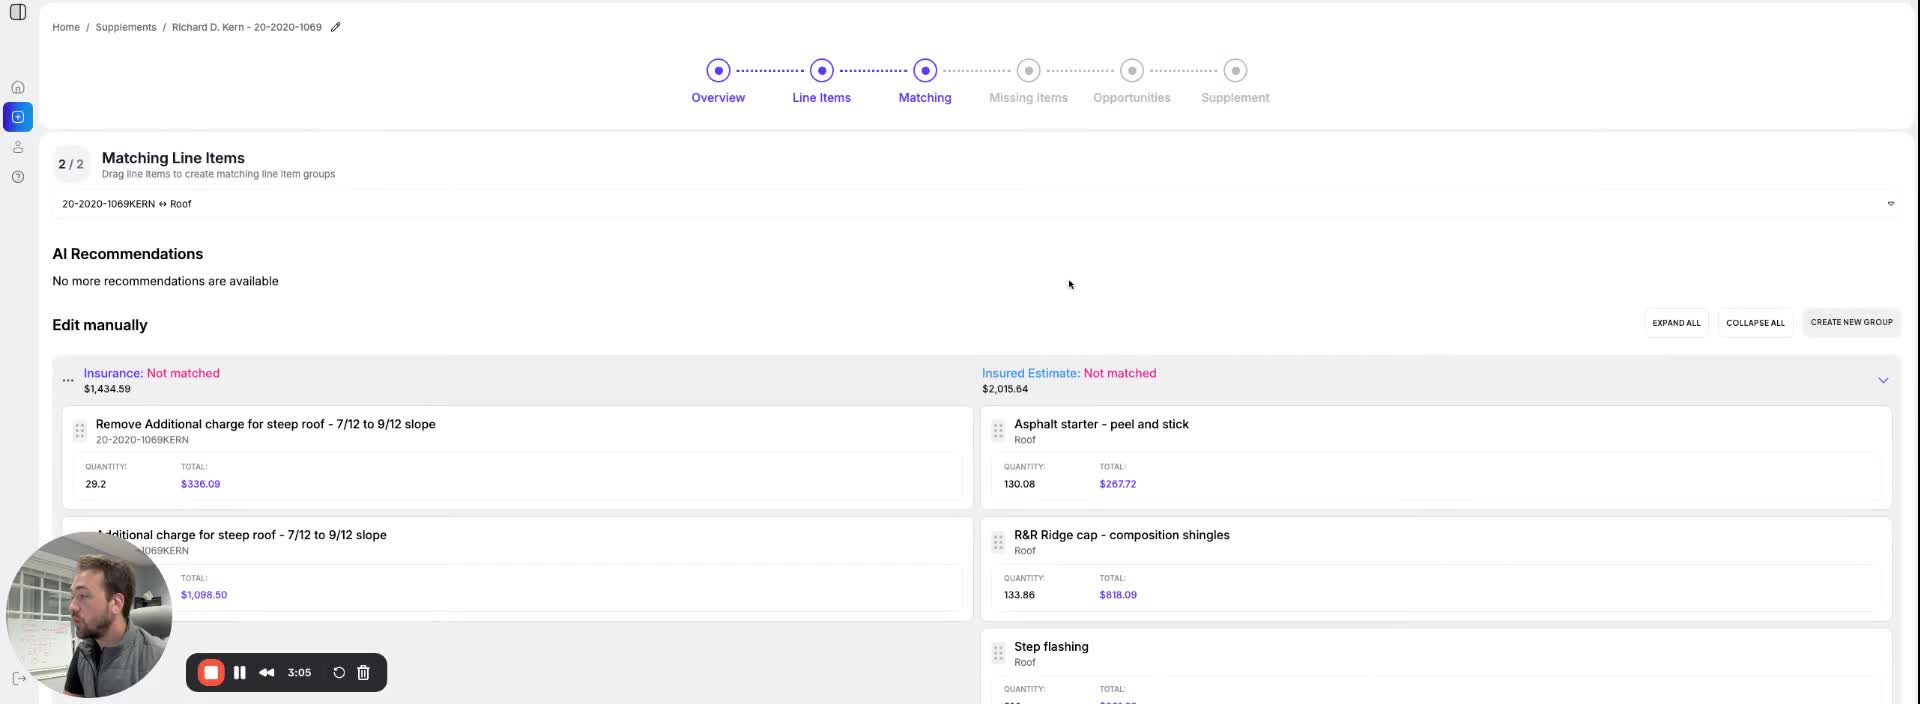Go to Supplement step
Viewport: 1920px width, 704px height.
[x=1236, y=98]
